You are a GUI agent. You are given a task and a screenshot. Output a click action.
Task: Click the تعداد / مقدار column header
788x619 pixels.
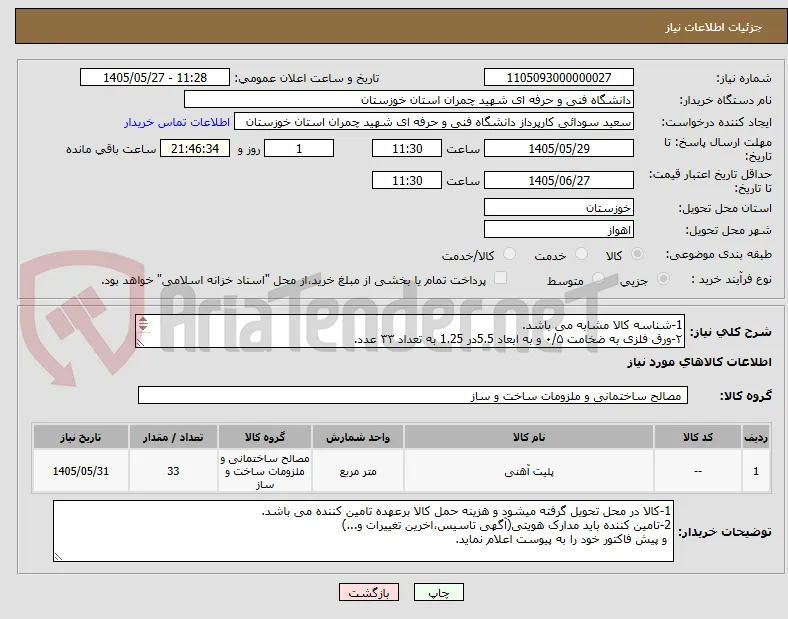[x=173, y=437]
